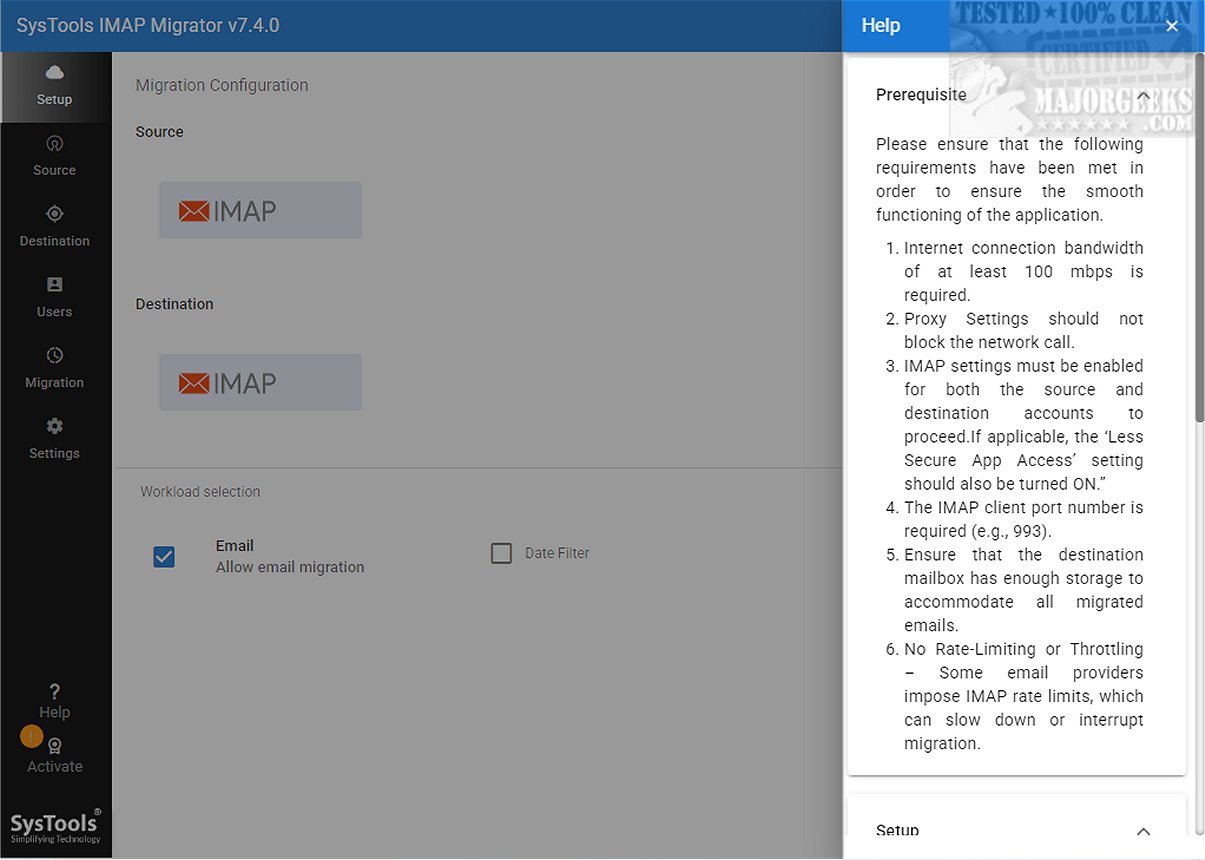Click prerequisite item about destination mailbox storage
Image resolution: width=1205 pixels, height=860 pixels.
coord(1024,590)
